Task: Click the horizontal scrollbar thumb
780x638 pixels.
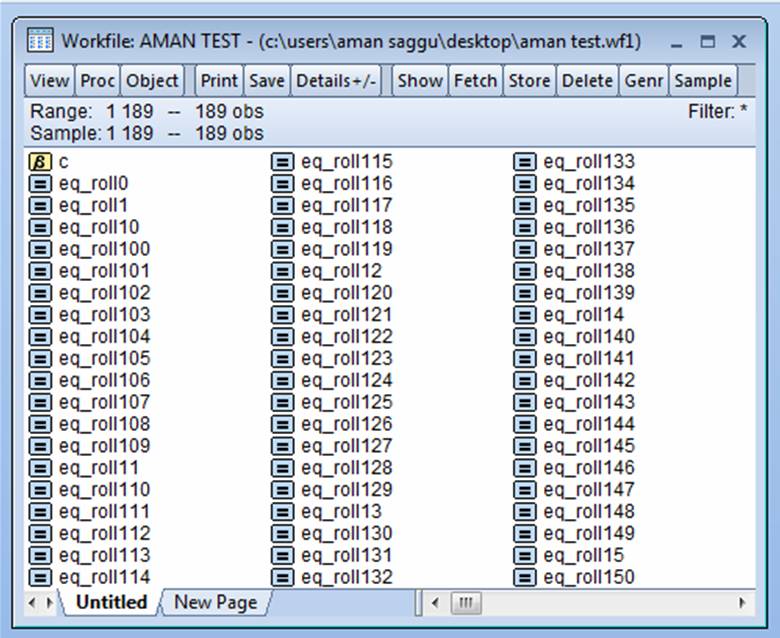Action: (466, 603)
